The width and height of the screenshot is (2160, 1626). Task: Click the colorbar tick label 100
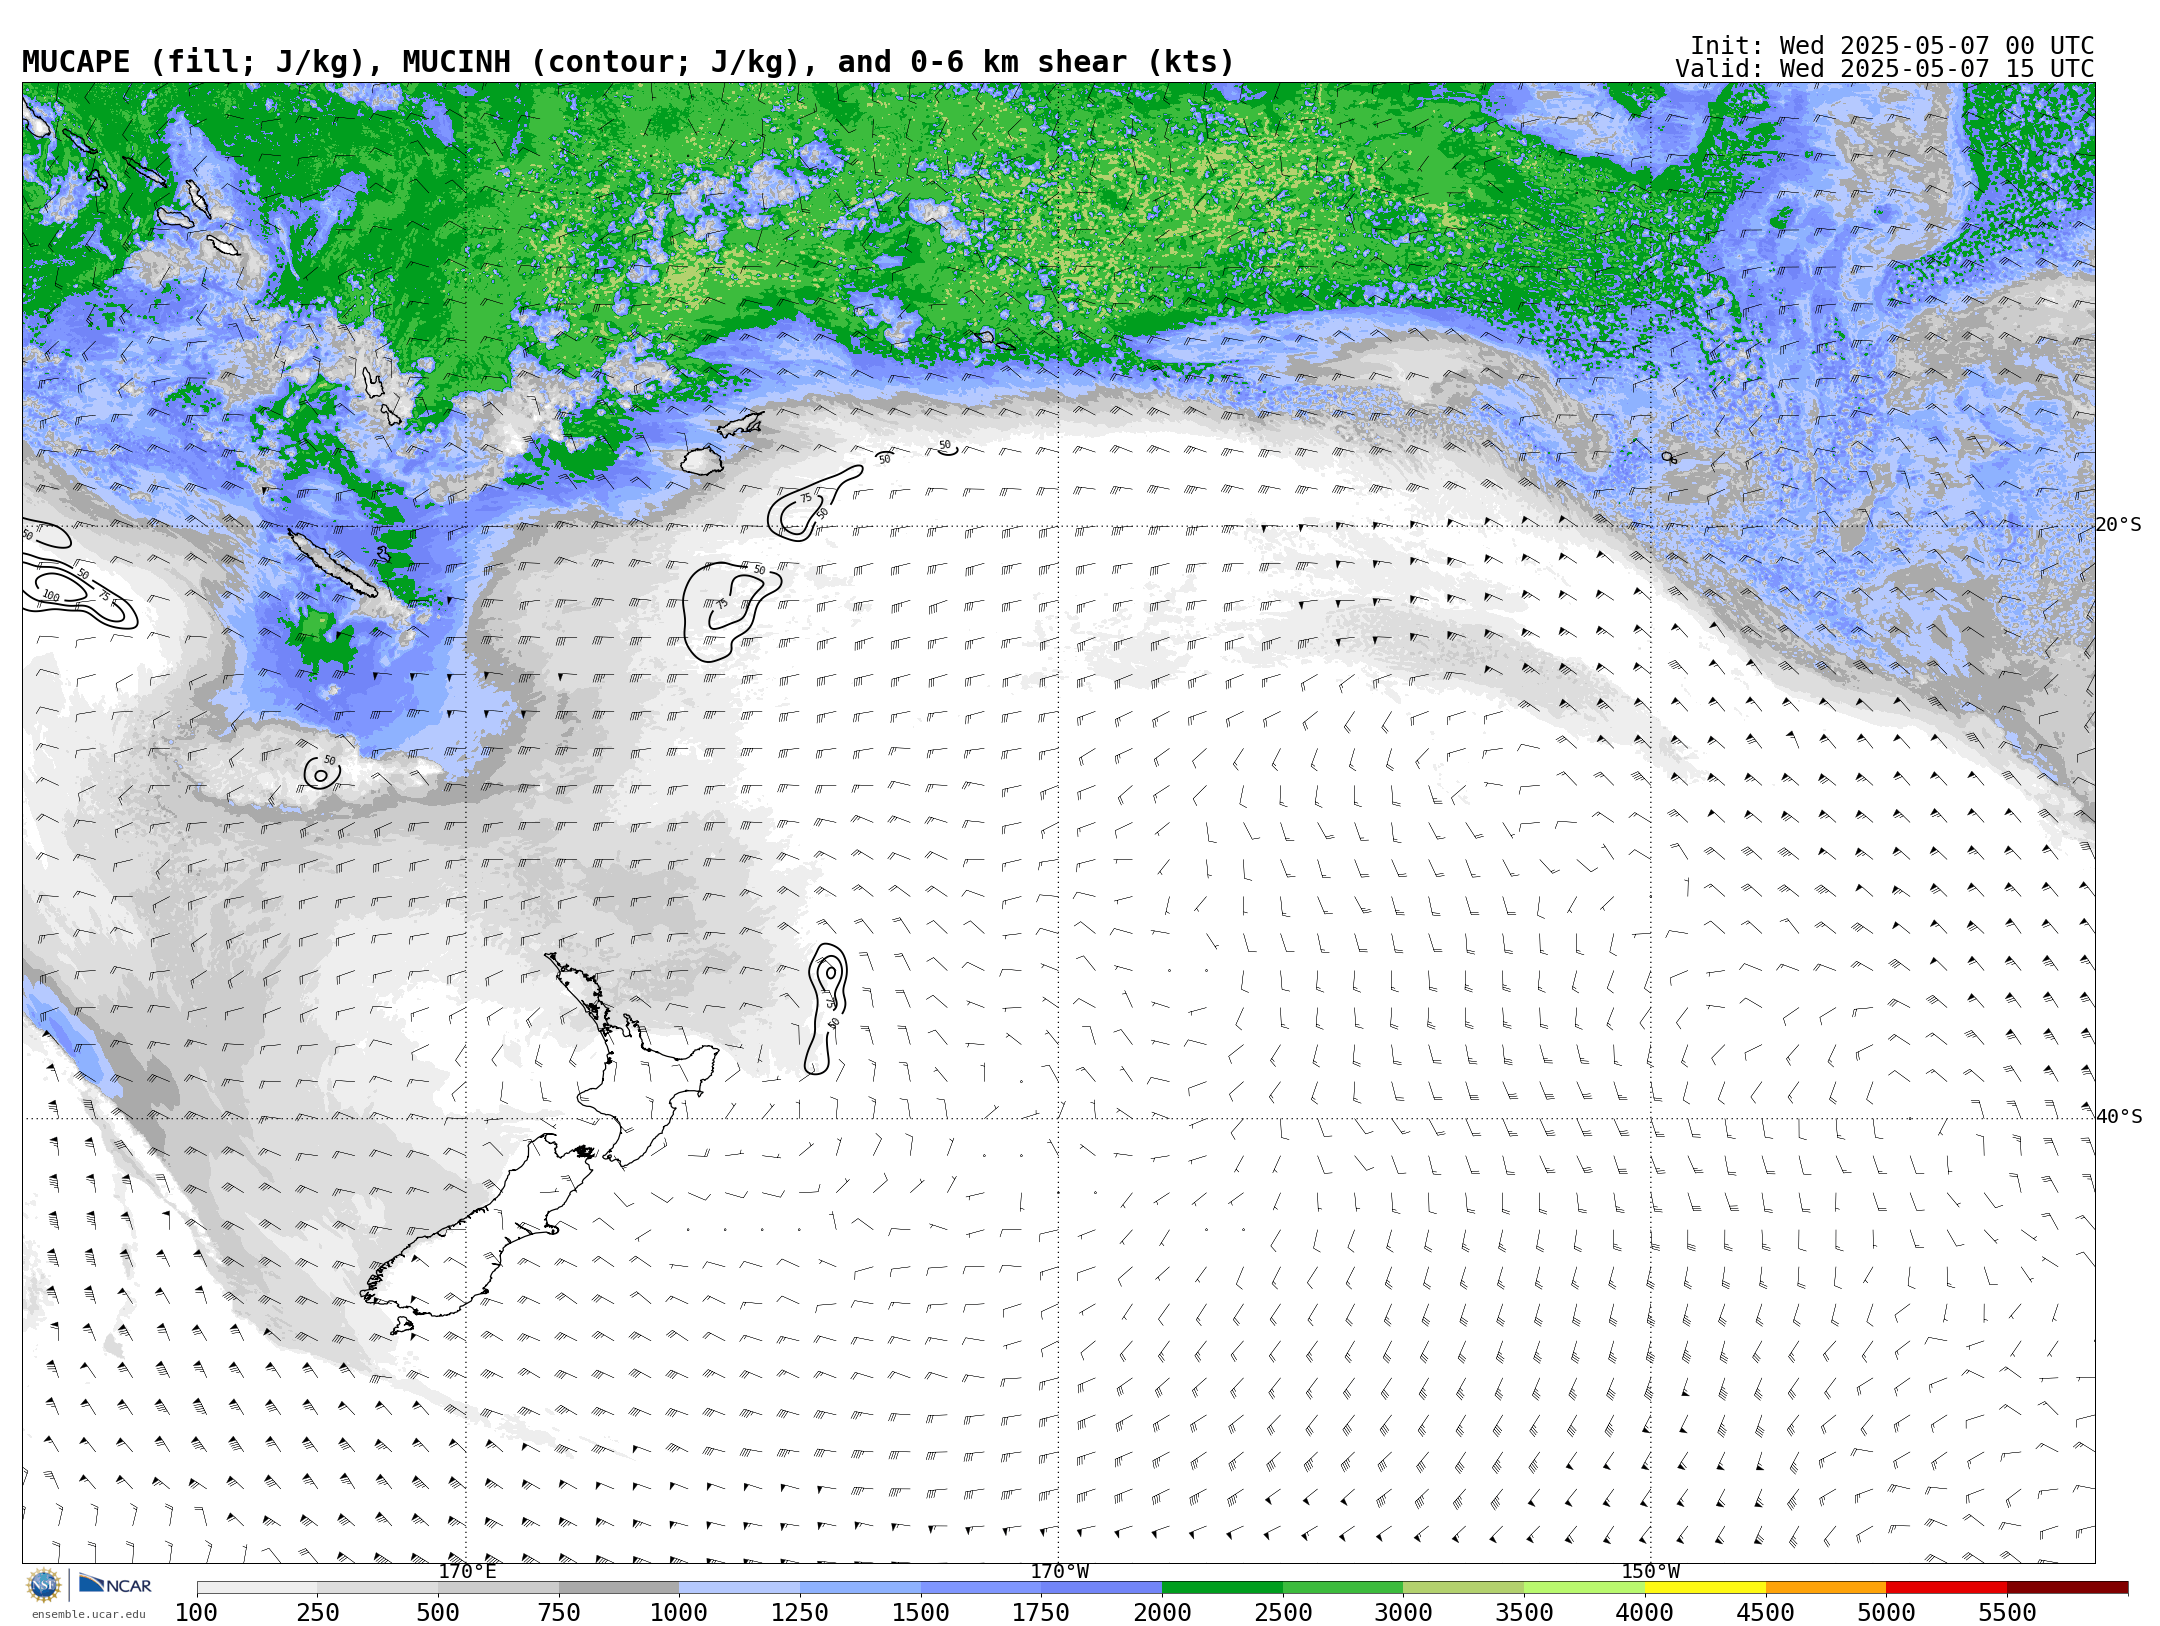click(196, 1612)
